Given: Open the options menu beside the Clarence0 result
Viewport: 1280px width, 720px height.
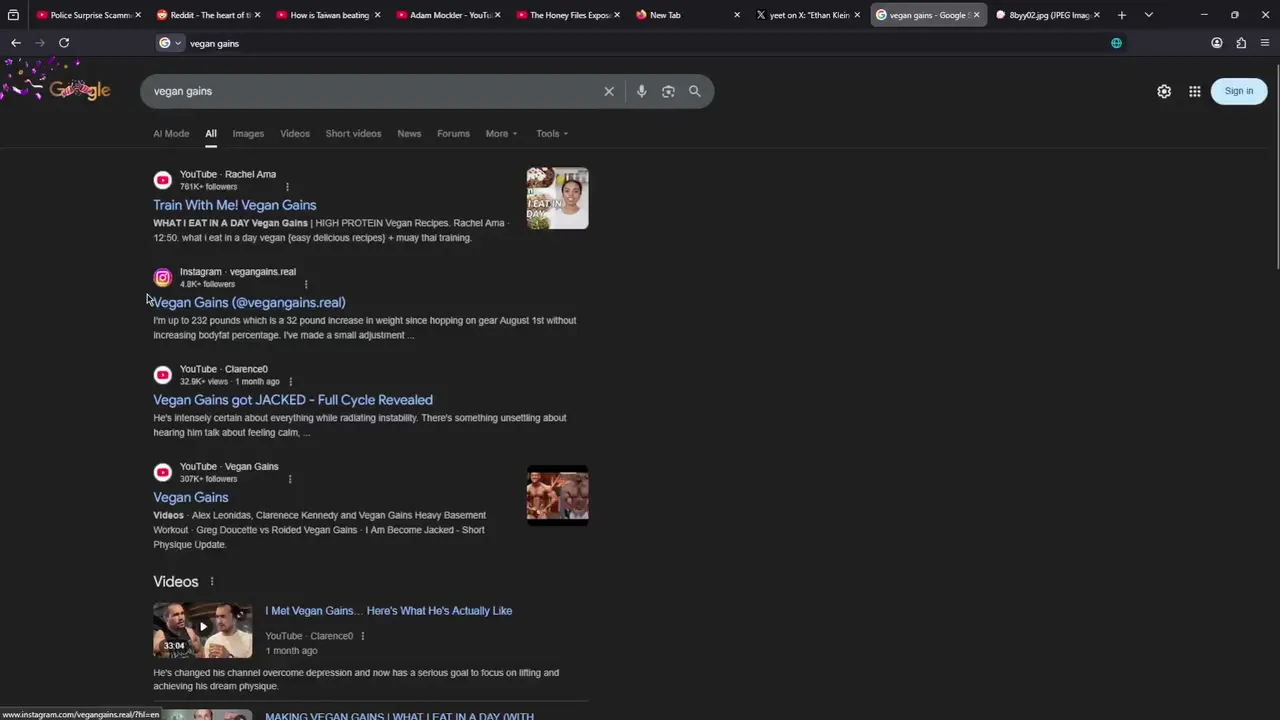Looking at the screenshot, I should pyautogui.click(x=290, y=382).
